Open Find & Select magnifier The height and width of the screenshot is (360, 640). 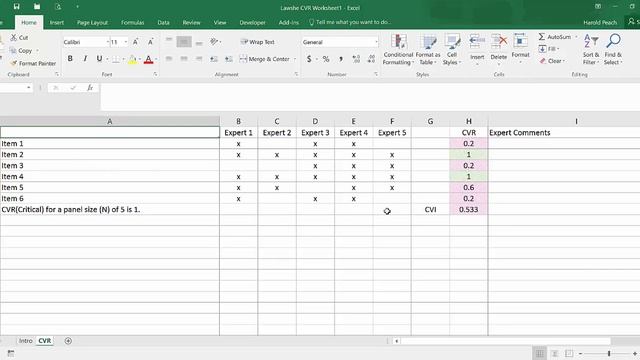[x=613, y=50]
